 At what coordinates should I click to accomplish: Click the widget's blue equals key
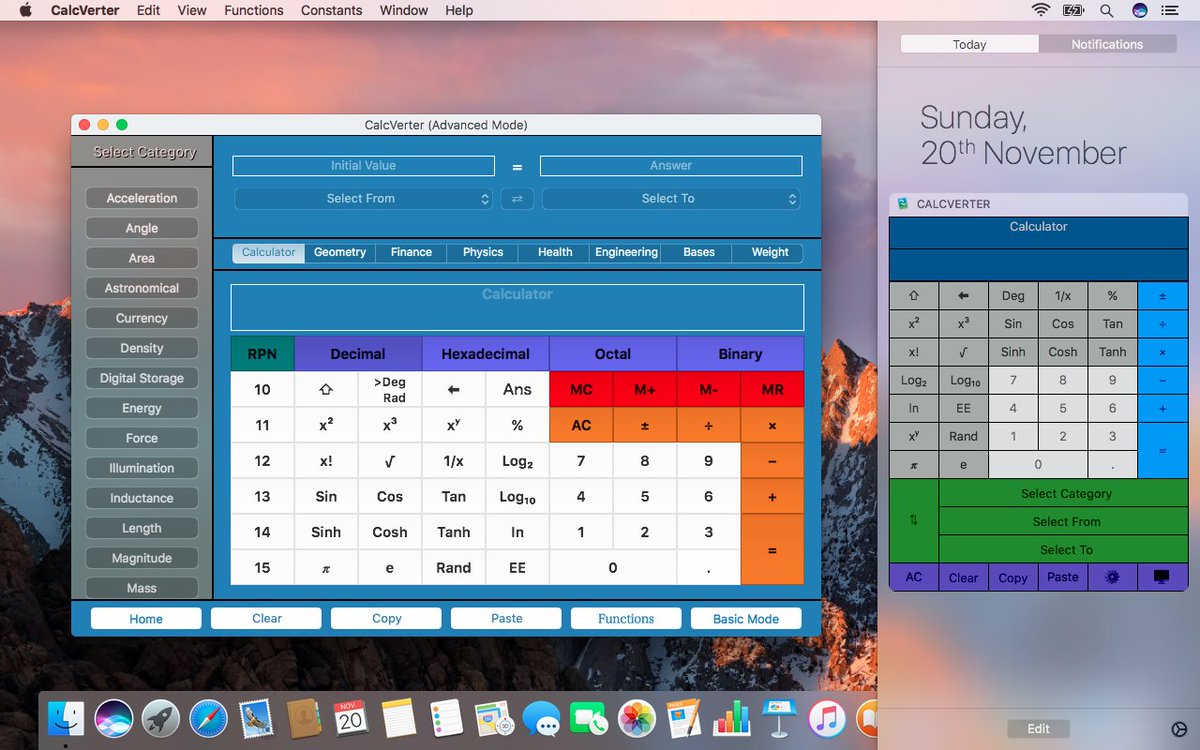pyautogui.click(x=1162, y=450)
